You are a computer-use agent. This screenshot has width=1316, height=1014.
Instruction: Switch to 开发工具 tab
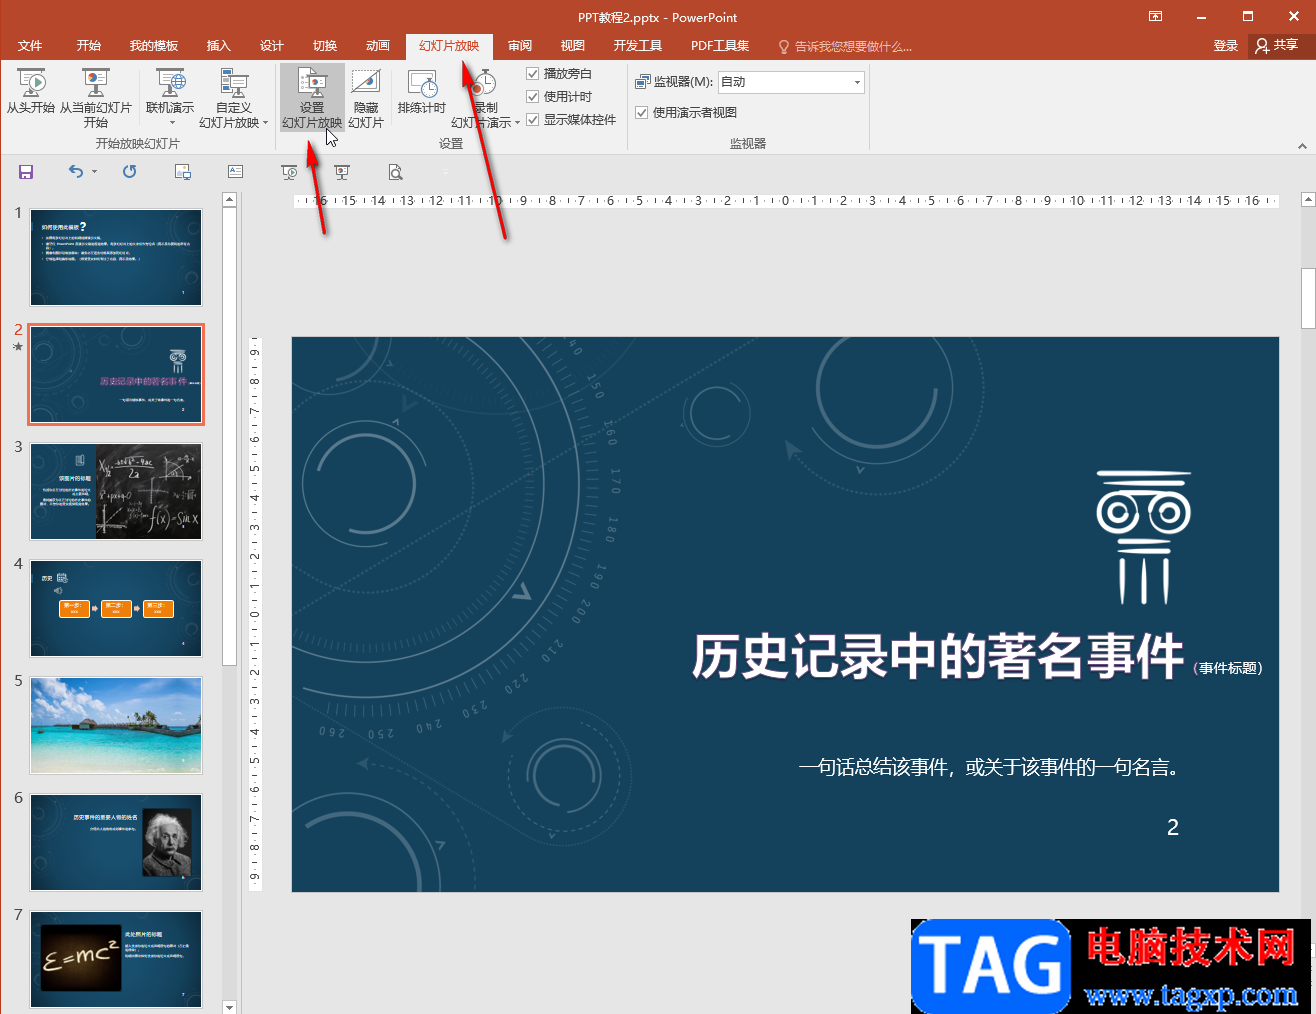(638, 46)
